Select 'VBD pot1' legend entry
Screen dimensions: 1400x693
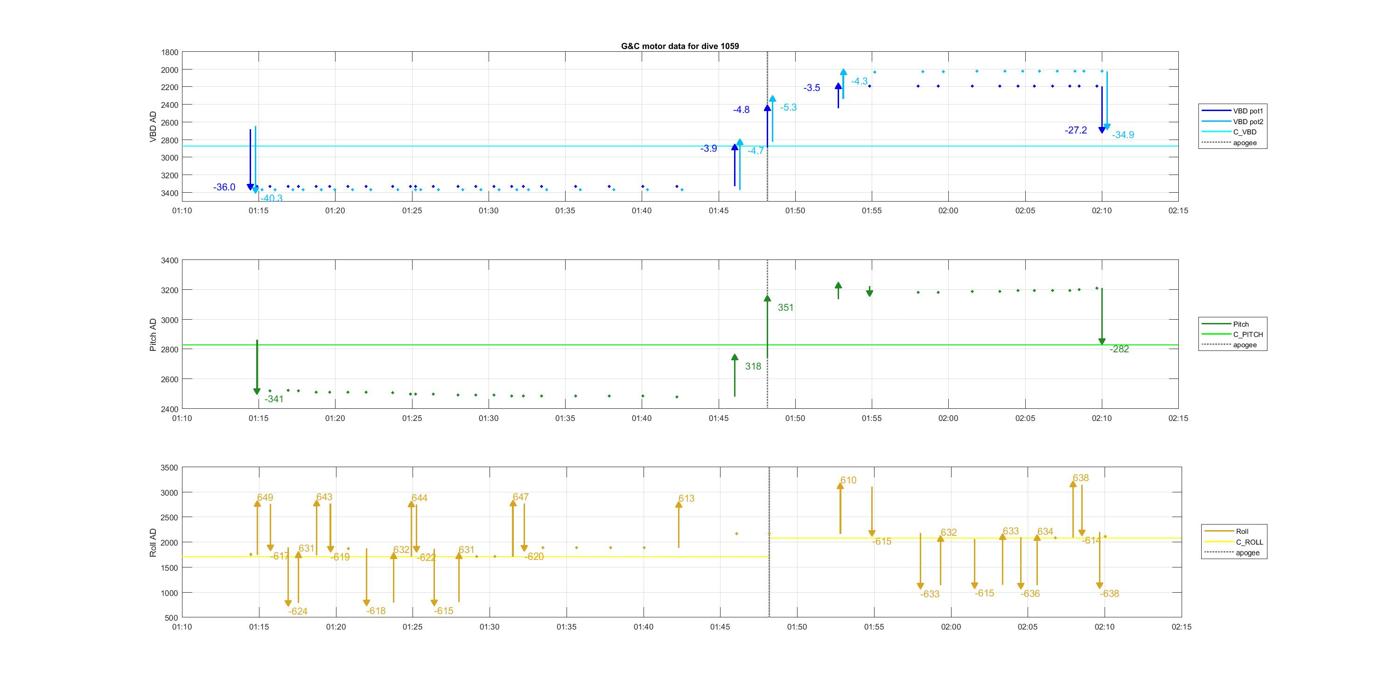1249,110
